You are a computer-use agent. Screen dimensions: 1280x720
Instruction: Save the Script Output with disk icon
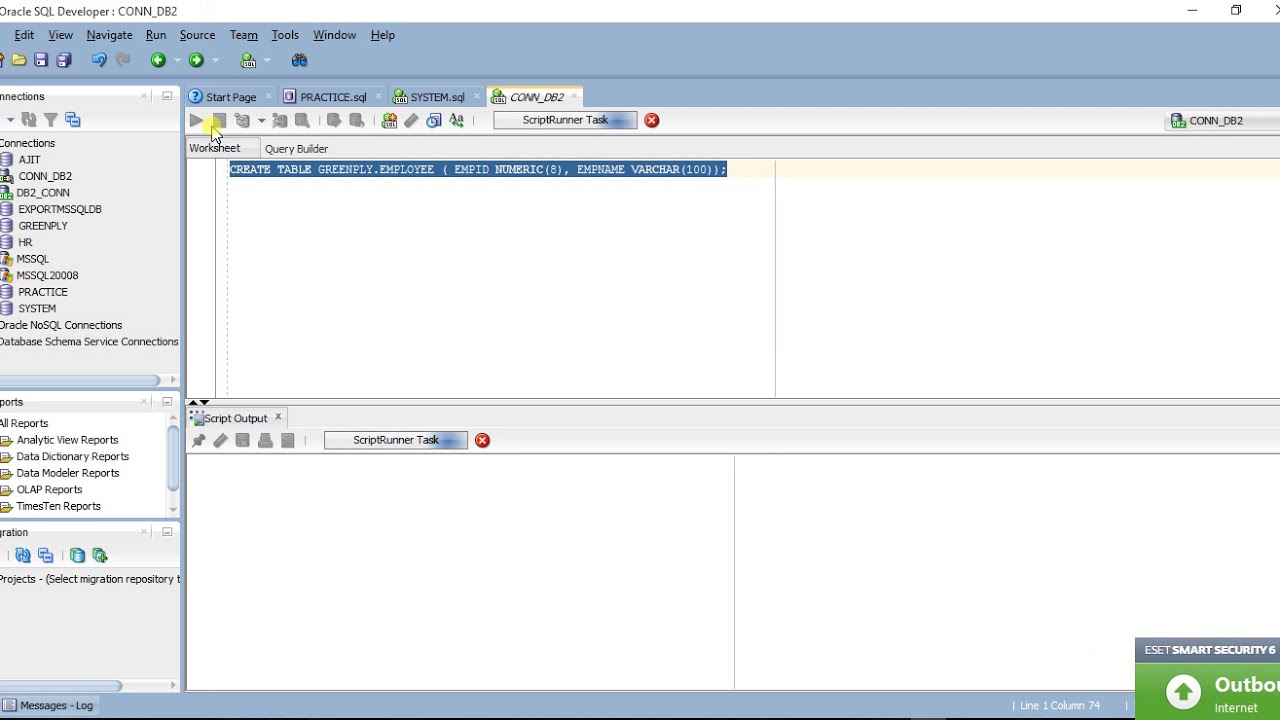point(242,440)
